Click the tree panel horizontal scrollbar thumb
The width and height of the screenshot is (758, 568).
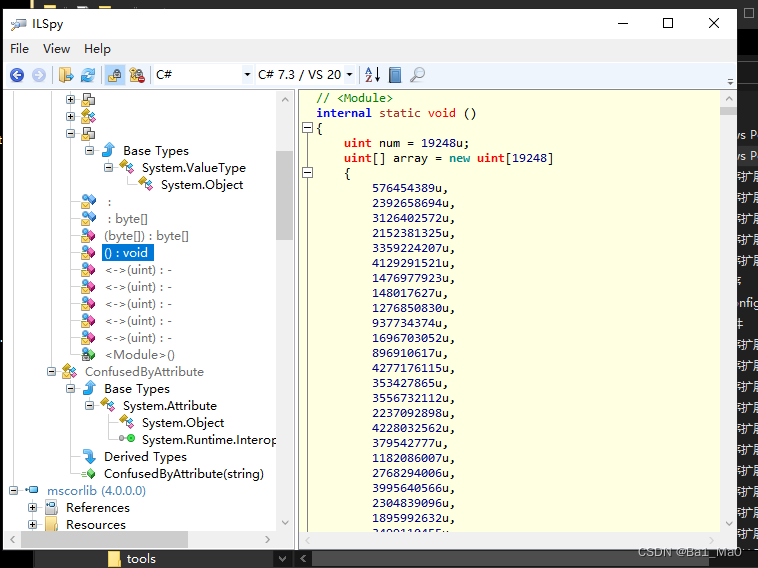[x=104, y=539]
